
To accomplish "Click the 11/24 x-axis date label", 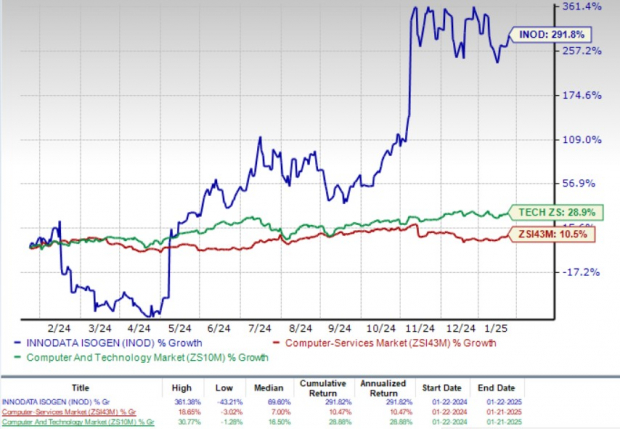I will 420,329.
